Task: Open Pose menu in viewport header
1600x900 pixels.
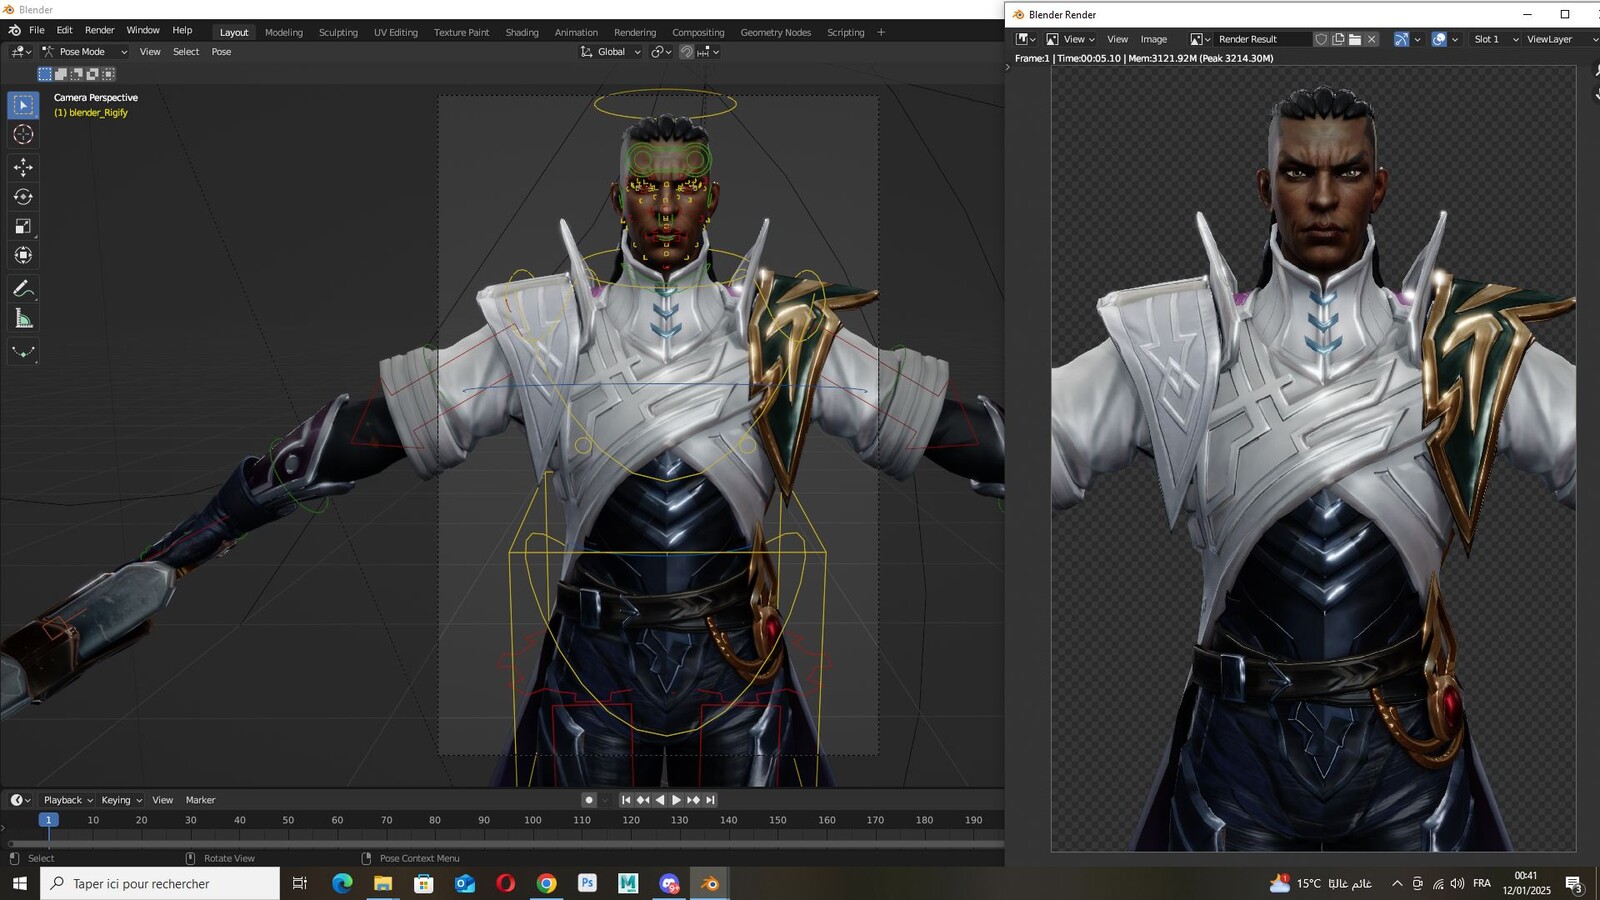Action: point(221,52)
